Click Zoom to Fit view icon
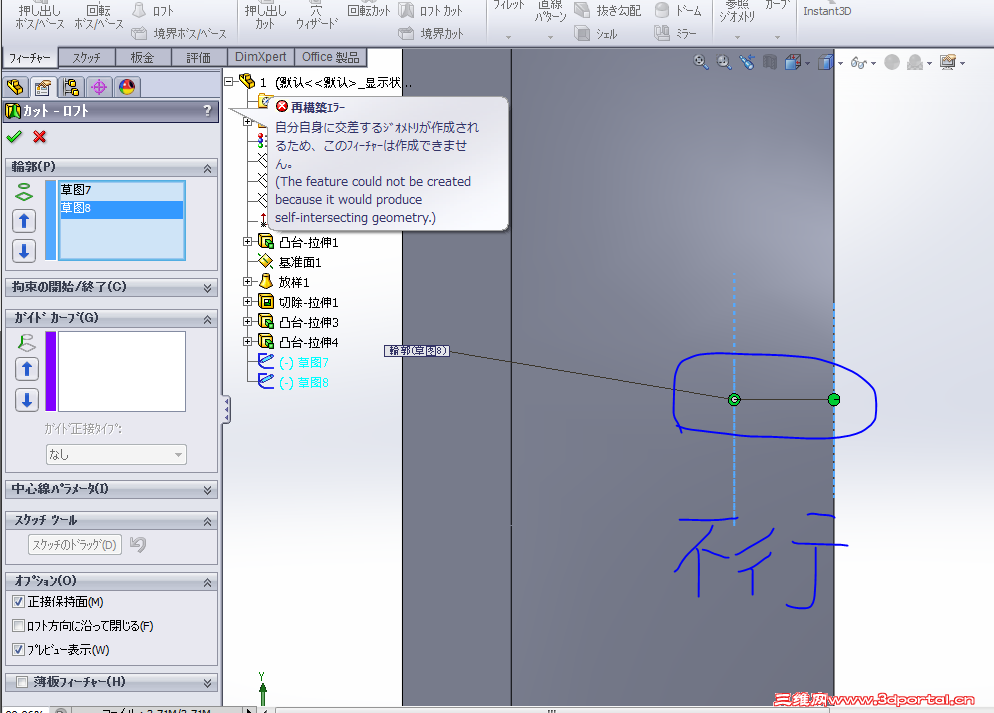 [x=700, y=62]
